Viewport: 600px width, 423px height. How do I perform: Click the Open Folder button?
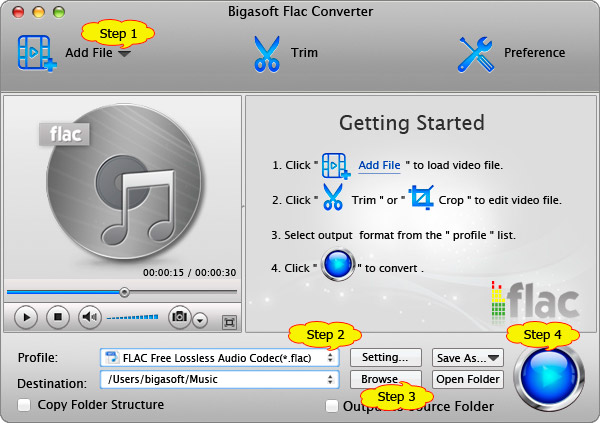click(468, 379)
